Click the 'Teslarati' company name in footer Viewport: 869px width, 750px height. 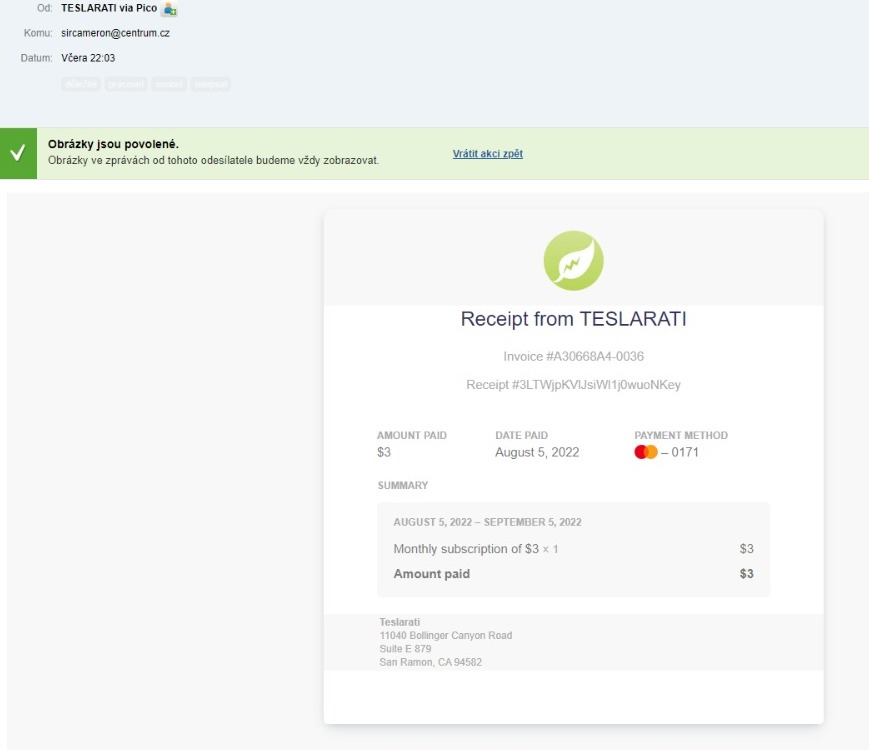coord(400,622)
